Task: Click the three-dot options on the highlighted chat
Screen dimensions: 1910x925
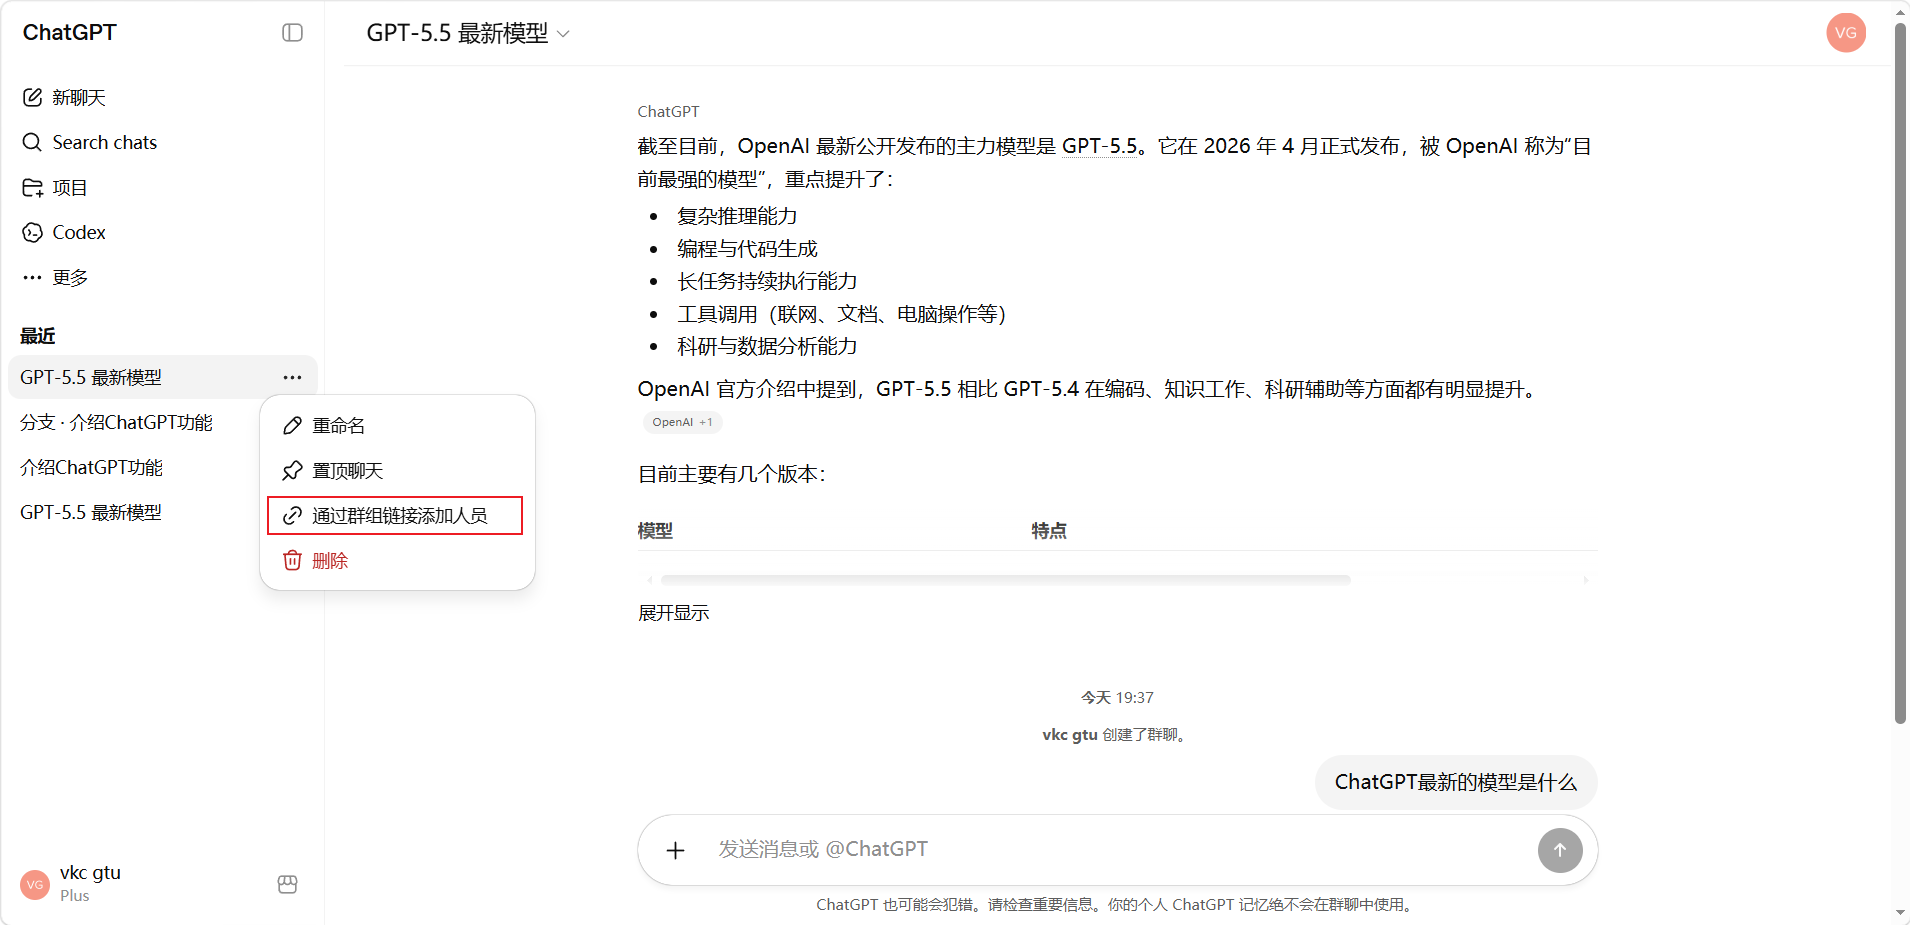Action: [292, 377]
